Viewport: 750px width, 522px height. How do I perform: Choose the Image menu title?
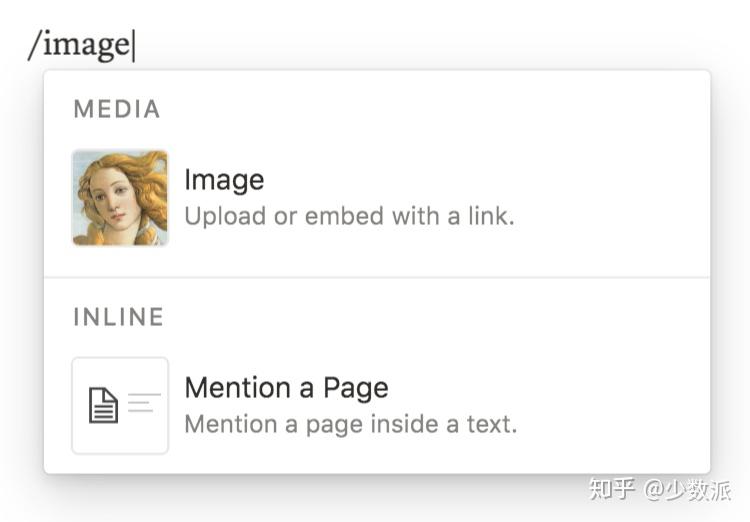[224, 180]
